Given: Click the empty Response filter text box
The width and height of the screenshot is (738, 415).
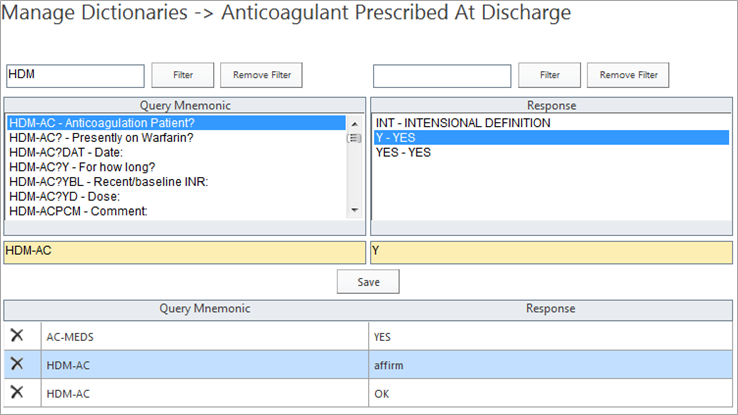Looking at the screenshot, I should click(x=442, y=76).
